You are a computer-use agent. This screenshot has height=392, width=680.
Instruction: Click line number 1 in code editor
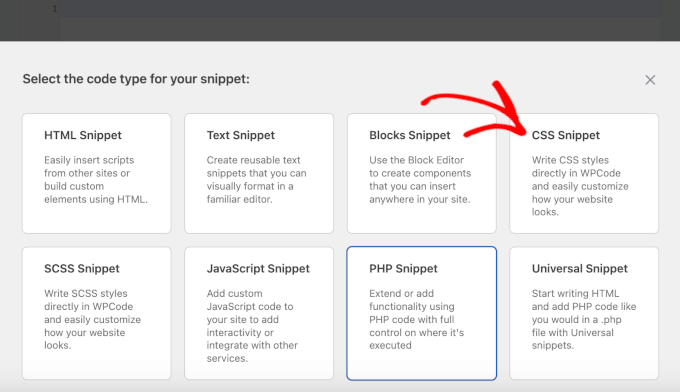(x=55, y=9)
